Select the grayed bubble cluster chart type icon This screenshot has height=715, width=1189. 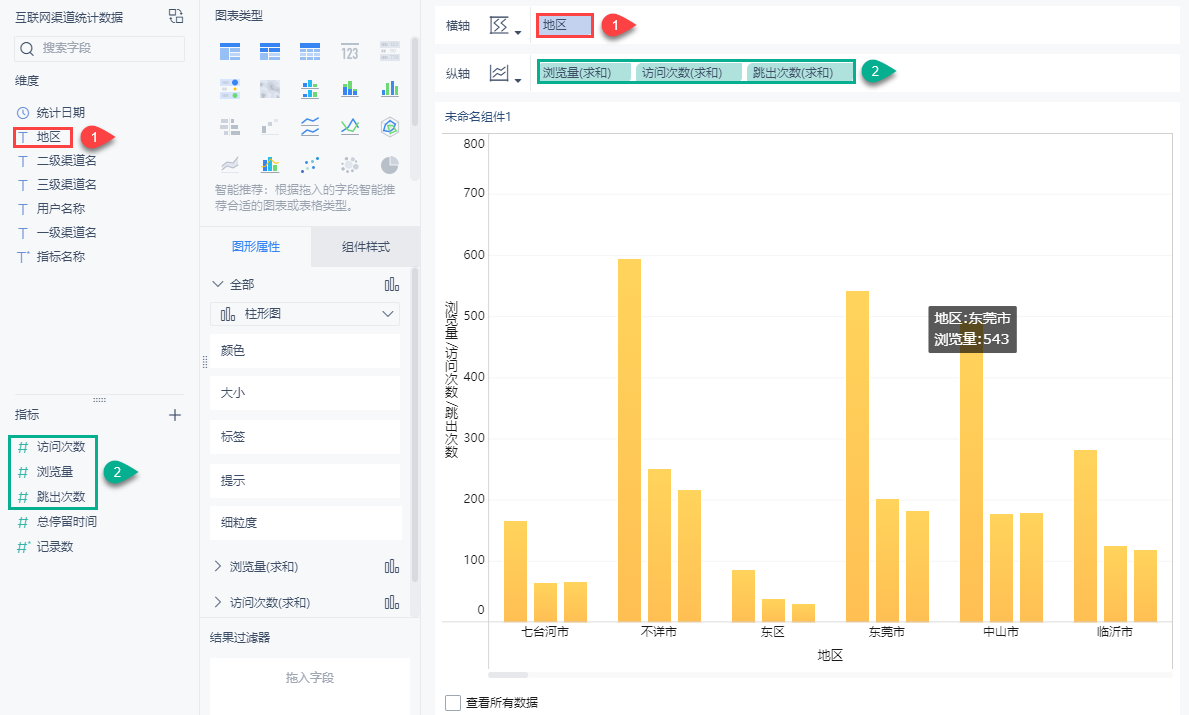(350, 165)
